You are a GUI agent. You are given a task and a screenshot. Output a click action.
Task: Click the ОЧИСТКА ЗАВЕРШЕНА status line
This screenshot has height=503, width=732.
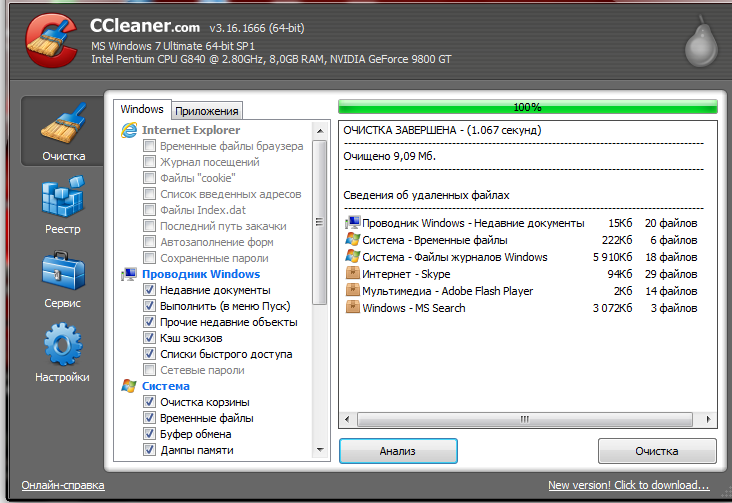(443, 130)
